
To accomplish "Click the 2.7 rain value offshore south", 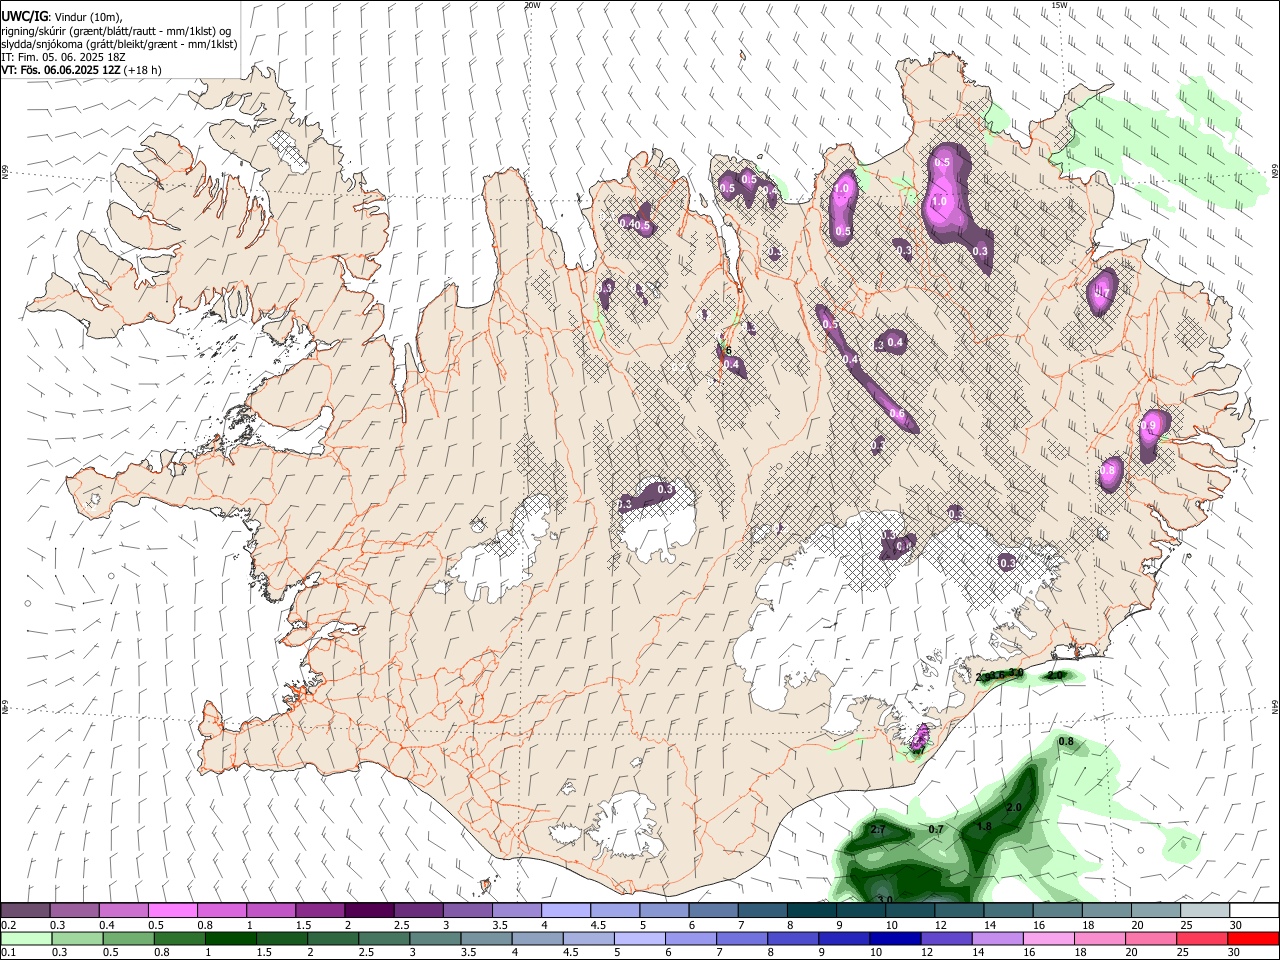I will [x=879, y=830].
